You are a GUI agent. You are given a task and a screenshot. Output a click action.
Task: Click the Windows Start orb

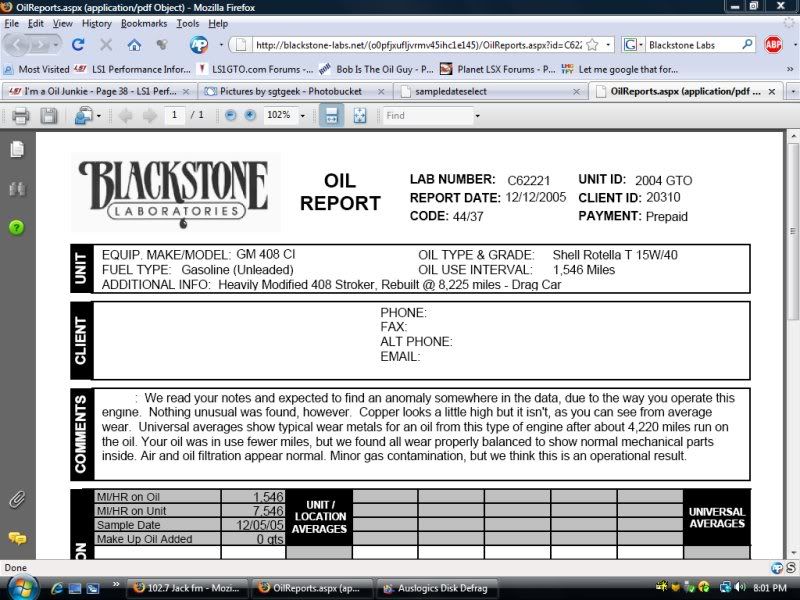click(x=21, y=587)
